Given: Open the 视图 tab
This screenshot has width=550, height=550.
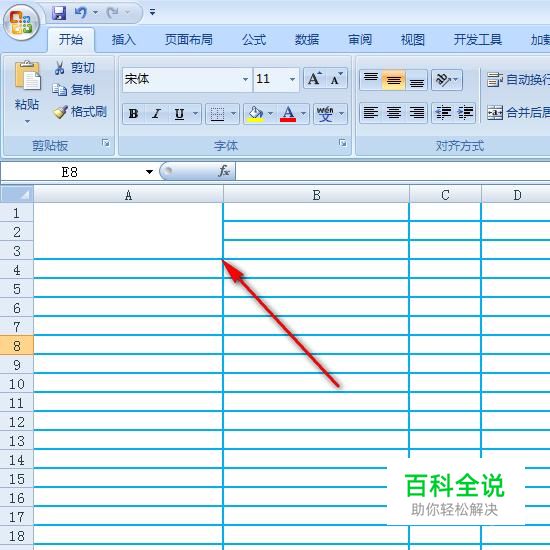Looking at the screenshot, I should (x=413, y=39).
